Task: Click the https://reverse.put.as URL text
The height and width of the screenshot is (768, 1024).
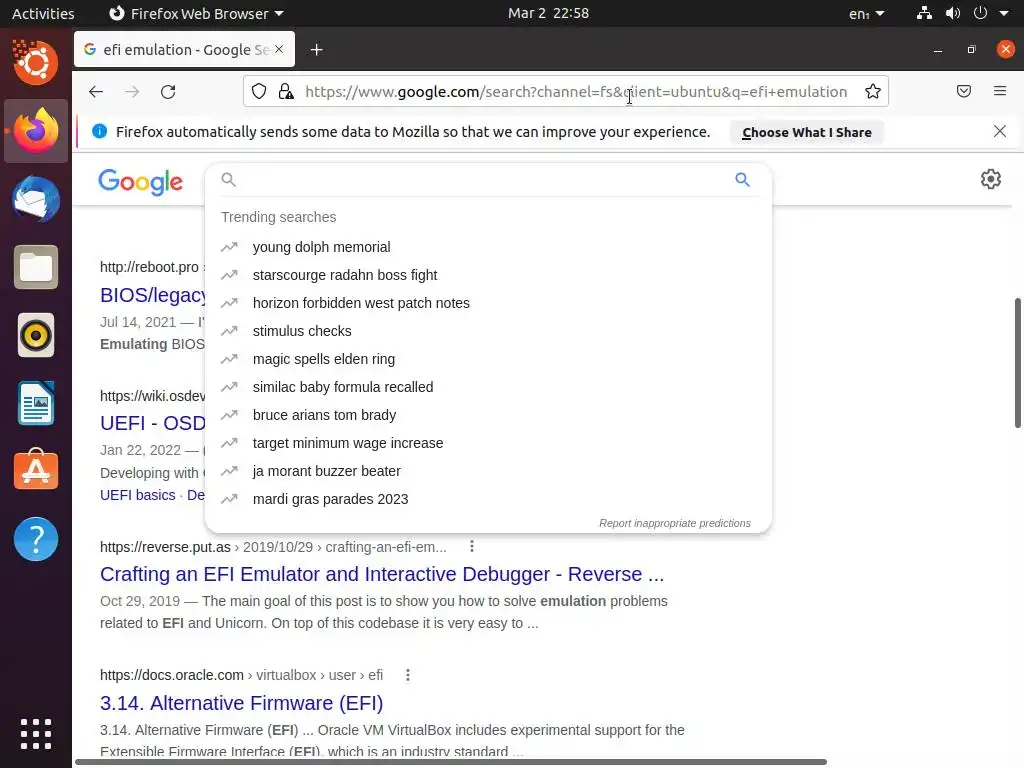Action: (x=165, y=547)
